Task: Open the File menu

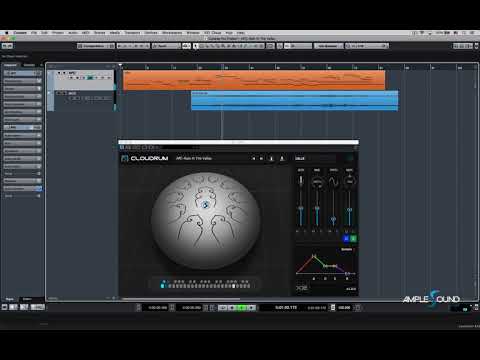Action: point(34,33)
